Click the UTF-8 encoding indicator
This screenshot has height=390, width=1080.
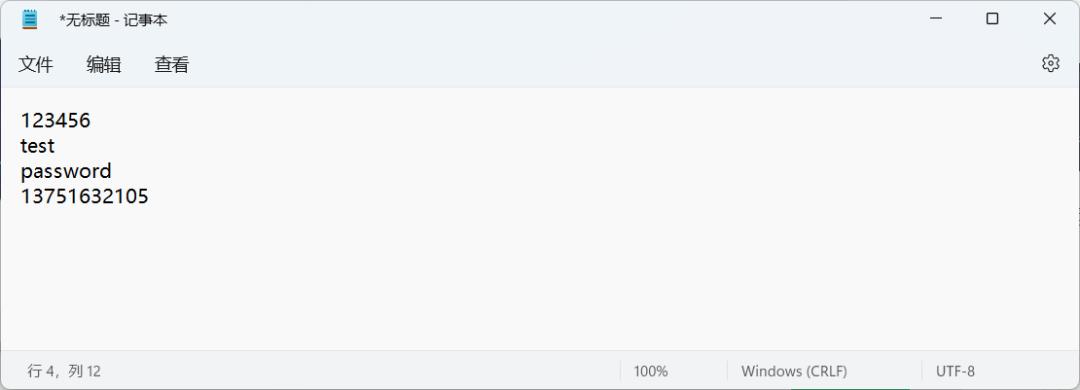955,371
